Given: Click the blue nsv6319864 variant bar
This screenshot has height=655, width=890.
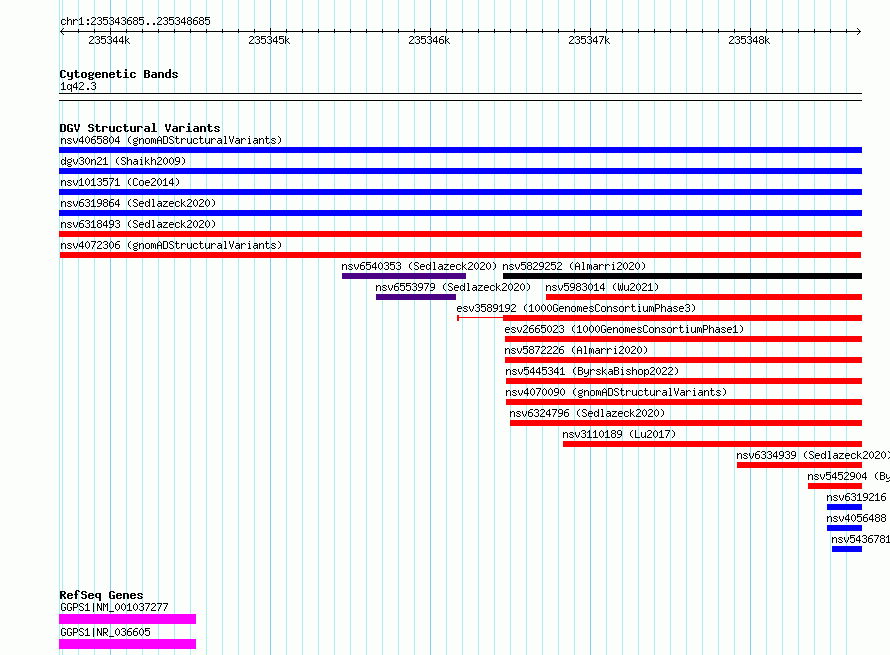Looking at the screenshot, I should 460,213.
